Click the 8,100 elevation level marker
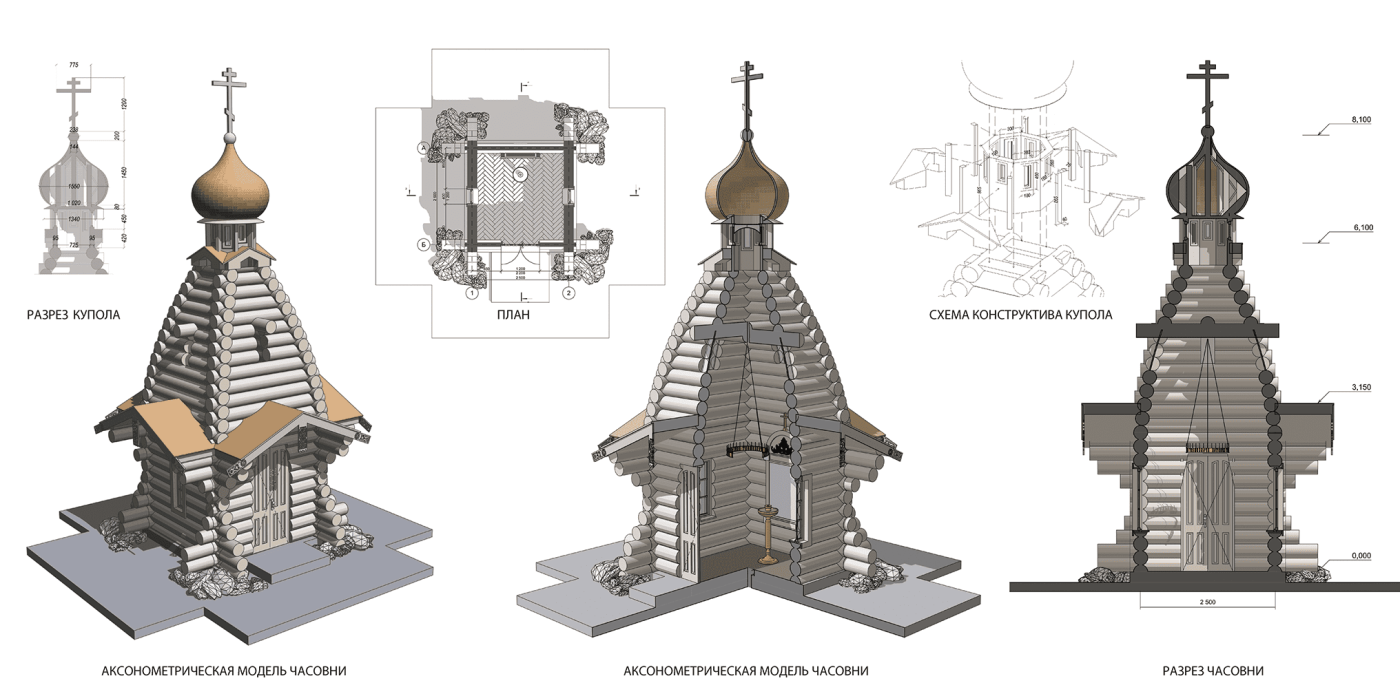The image size is (1400, 694). click(x=1360, y=120)
